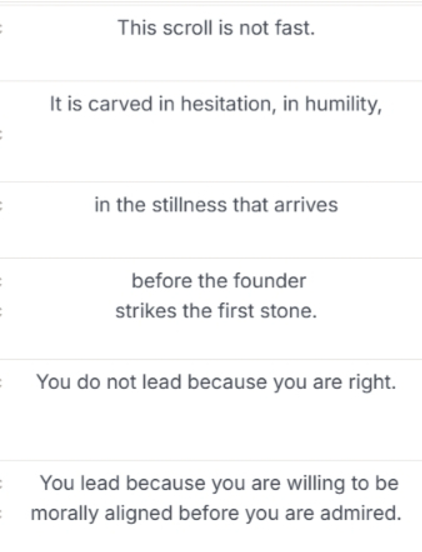Click the blank space under "in the stillness that arrives"
Viewport: 422px width, 552px height.
[x=216, y=235]
